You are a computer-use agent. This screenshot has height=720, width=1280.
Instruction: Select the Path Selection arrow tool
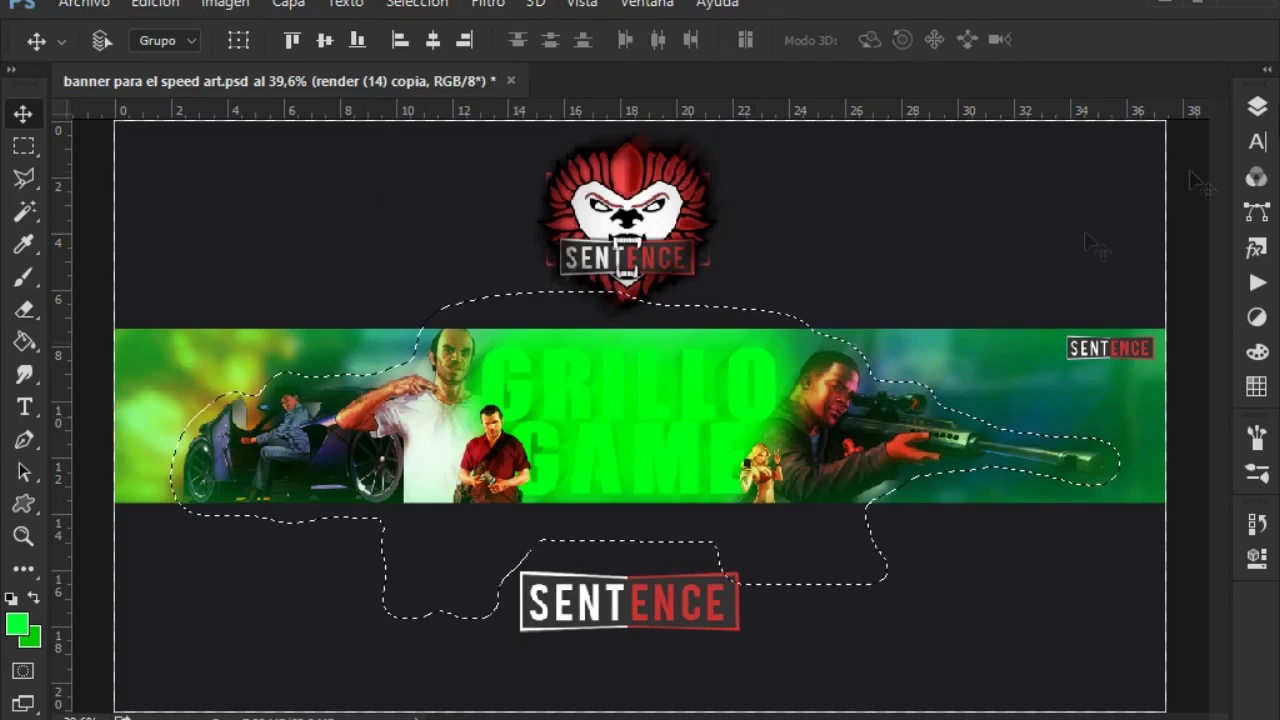click(23, 472)
